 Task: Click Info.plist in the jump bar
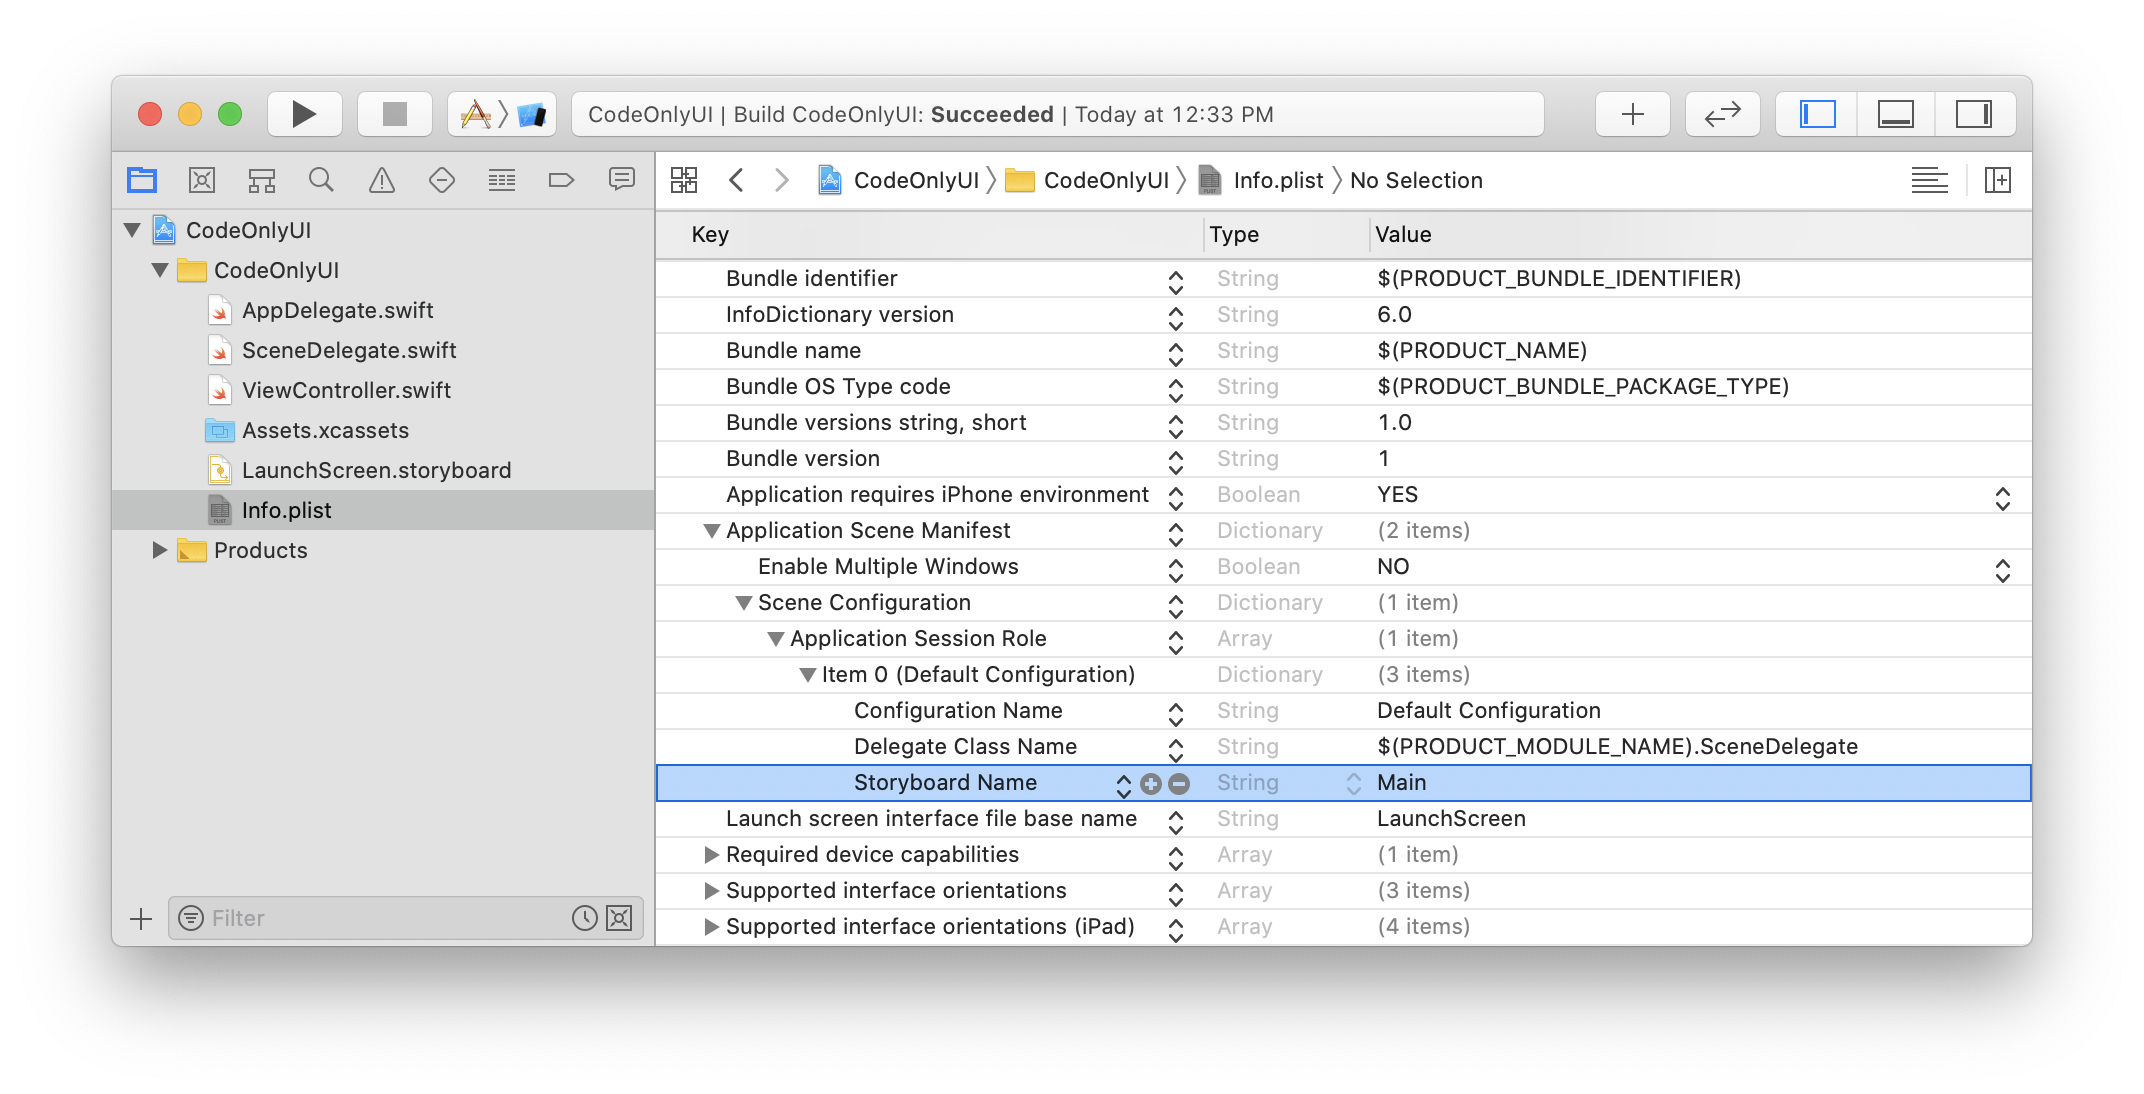(1261, 180)
